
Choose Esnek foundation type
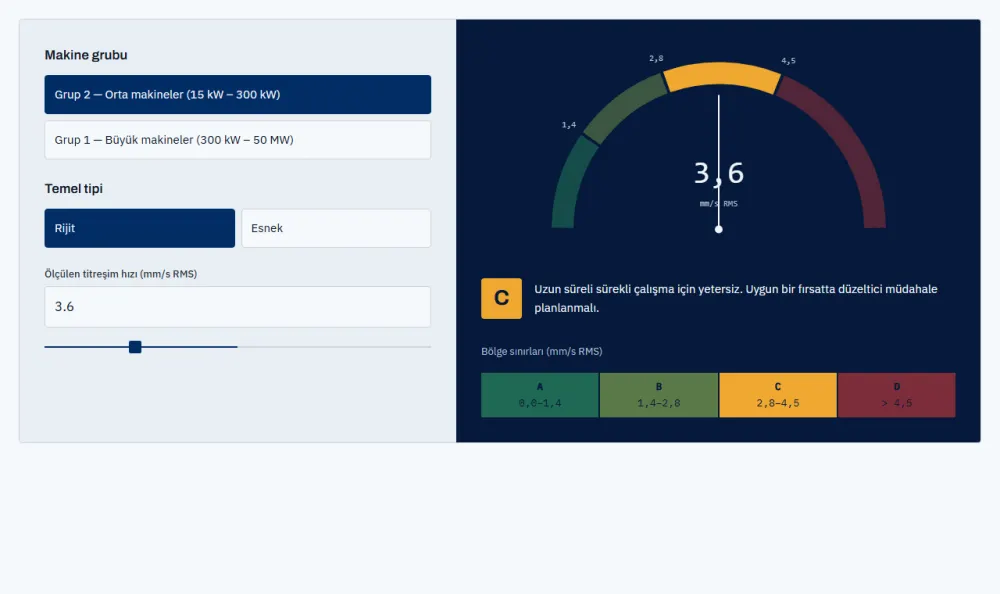click(336, 228)
